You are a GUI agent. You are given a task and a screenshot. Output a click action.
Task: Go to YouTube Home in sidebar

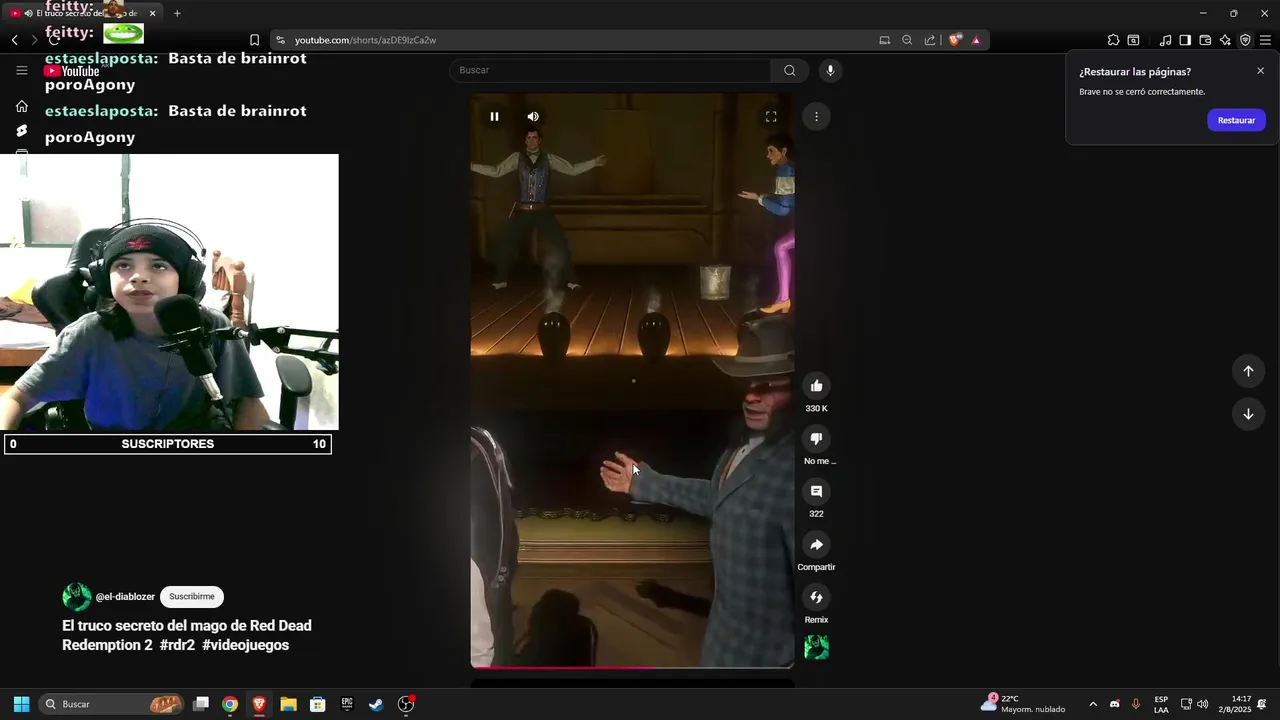(x=22, y=106)
